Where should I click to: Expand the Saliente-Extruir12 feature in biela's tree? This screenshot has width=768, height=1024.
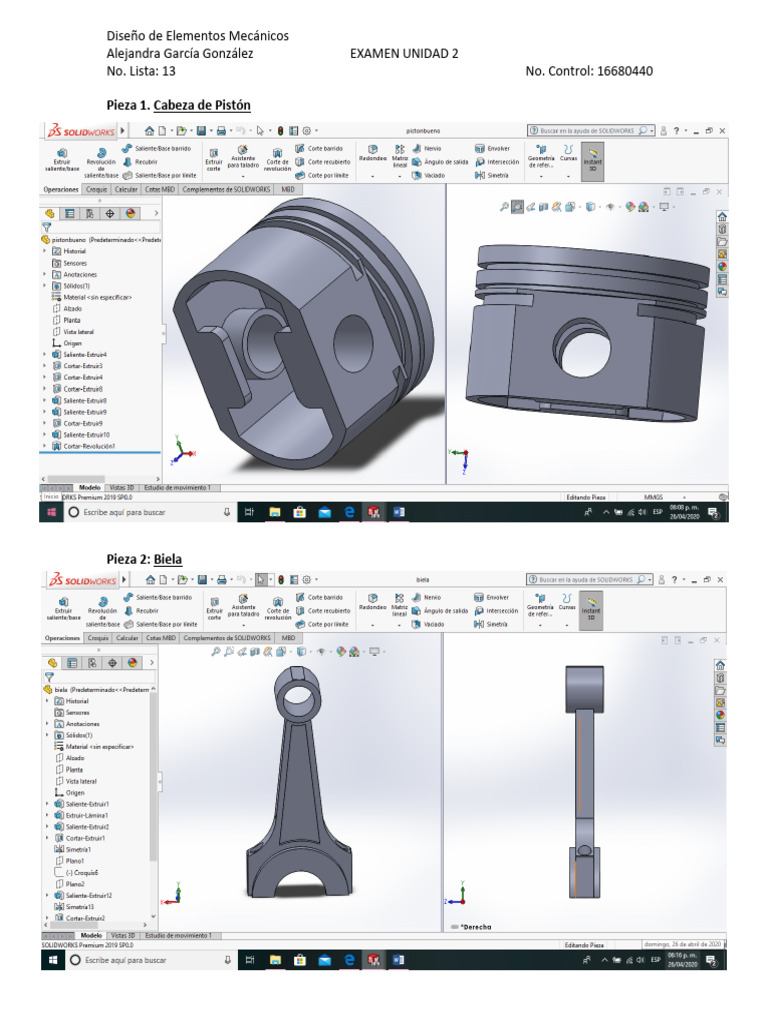[45, 895]
